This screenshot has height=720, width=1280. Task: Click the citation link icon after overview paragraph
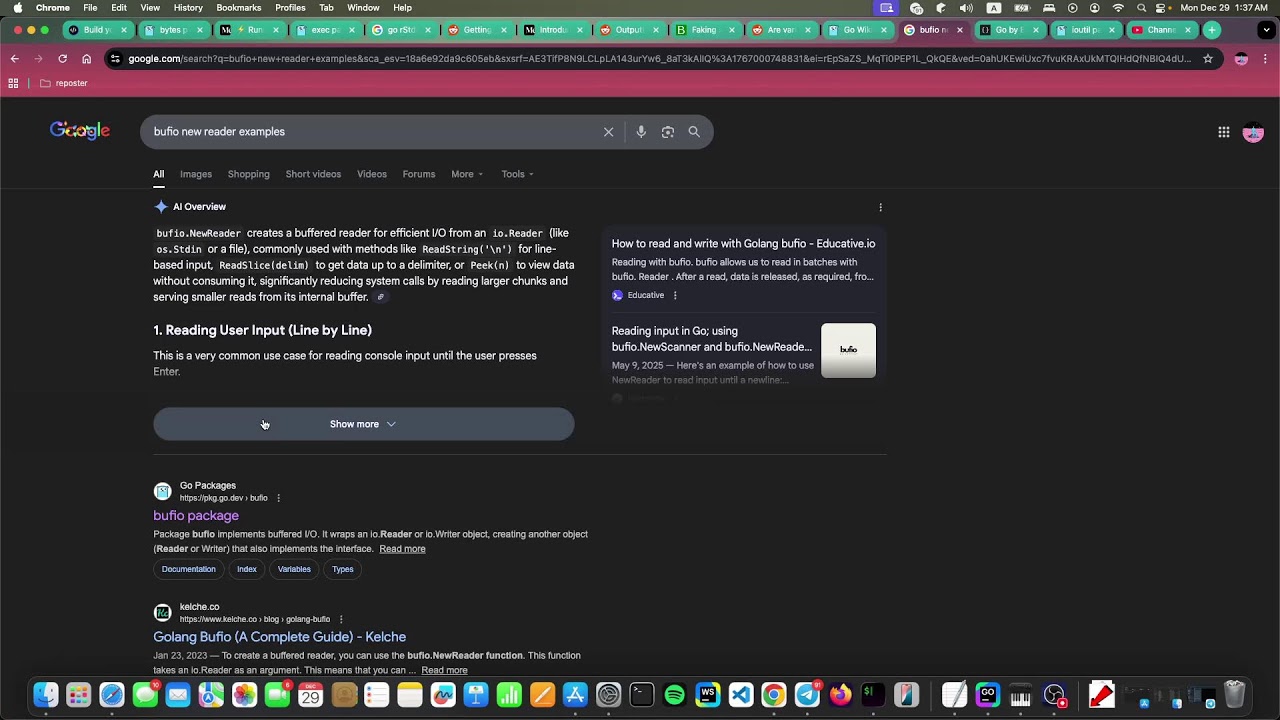click(x=380, y=297)
